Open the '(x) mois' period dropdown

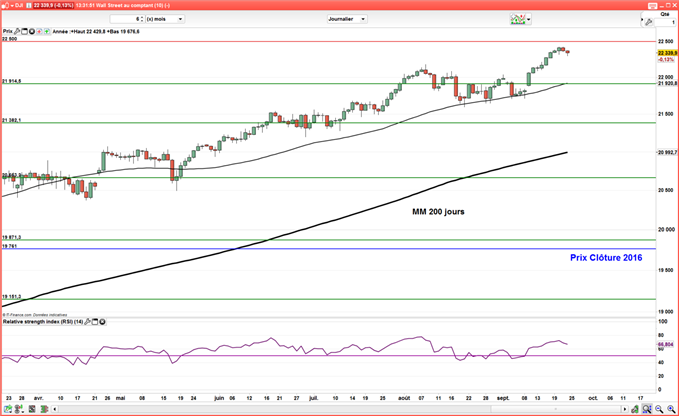coord(165,19)
